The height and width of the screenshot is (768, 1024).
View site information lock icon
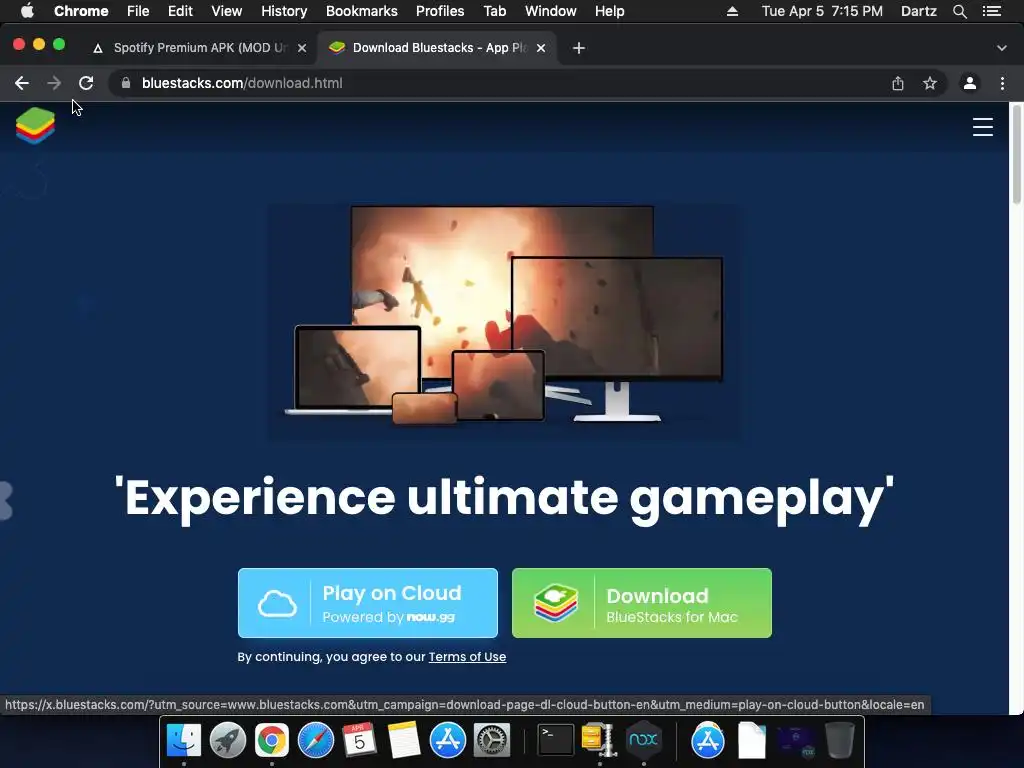point(126,83)
